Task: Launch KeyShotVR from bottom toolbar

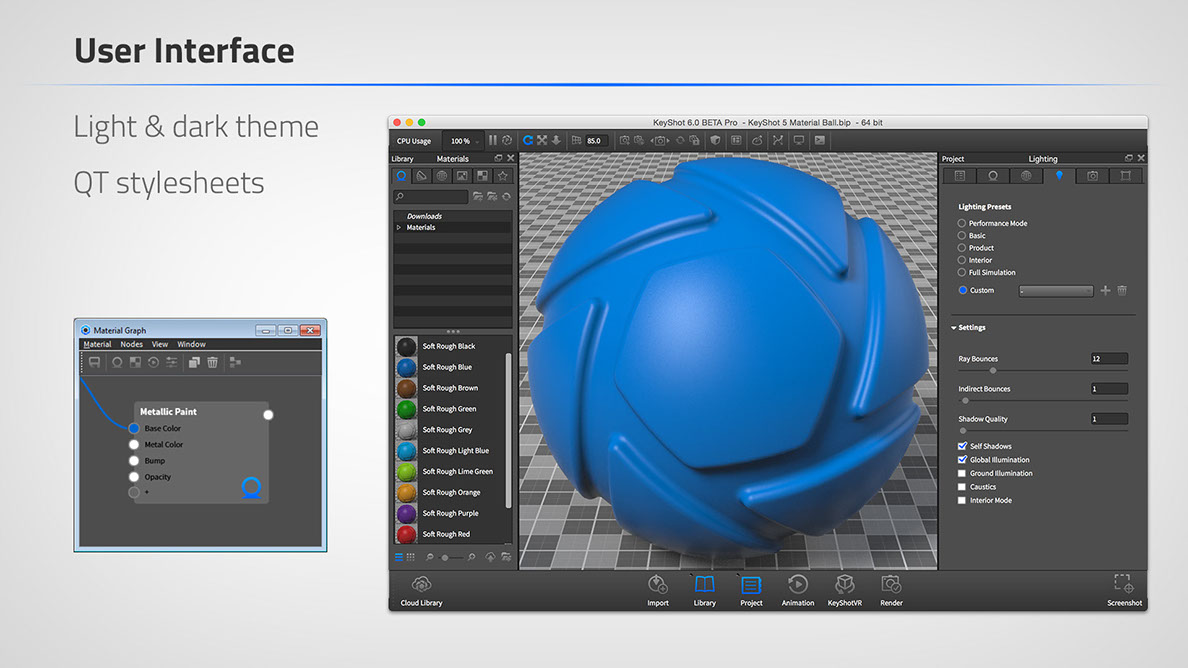Action: pos(844,586)
